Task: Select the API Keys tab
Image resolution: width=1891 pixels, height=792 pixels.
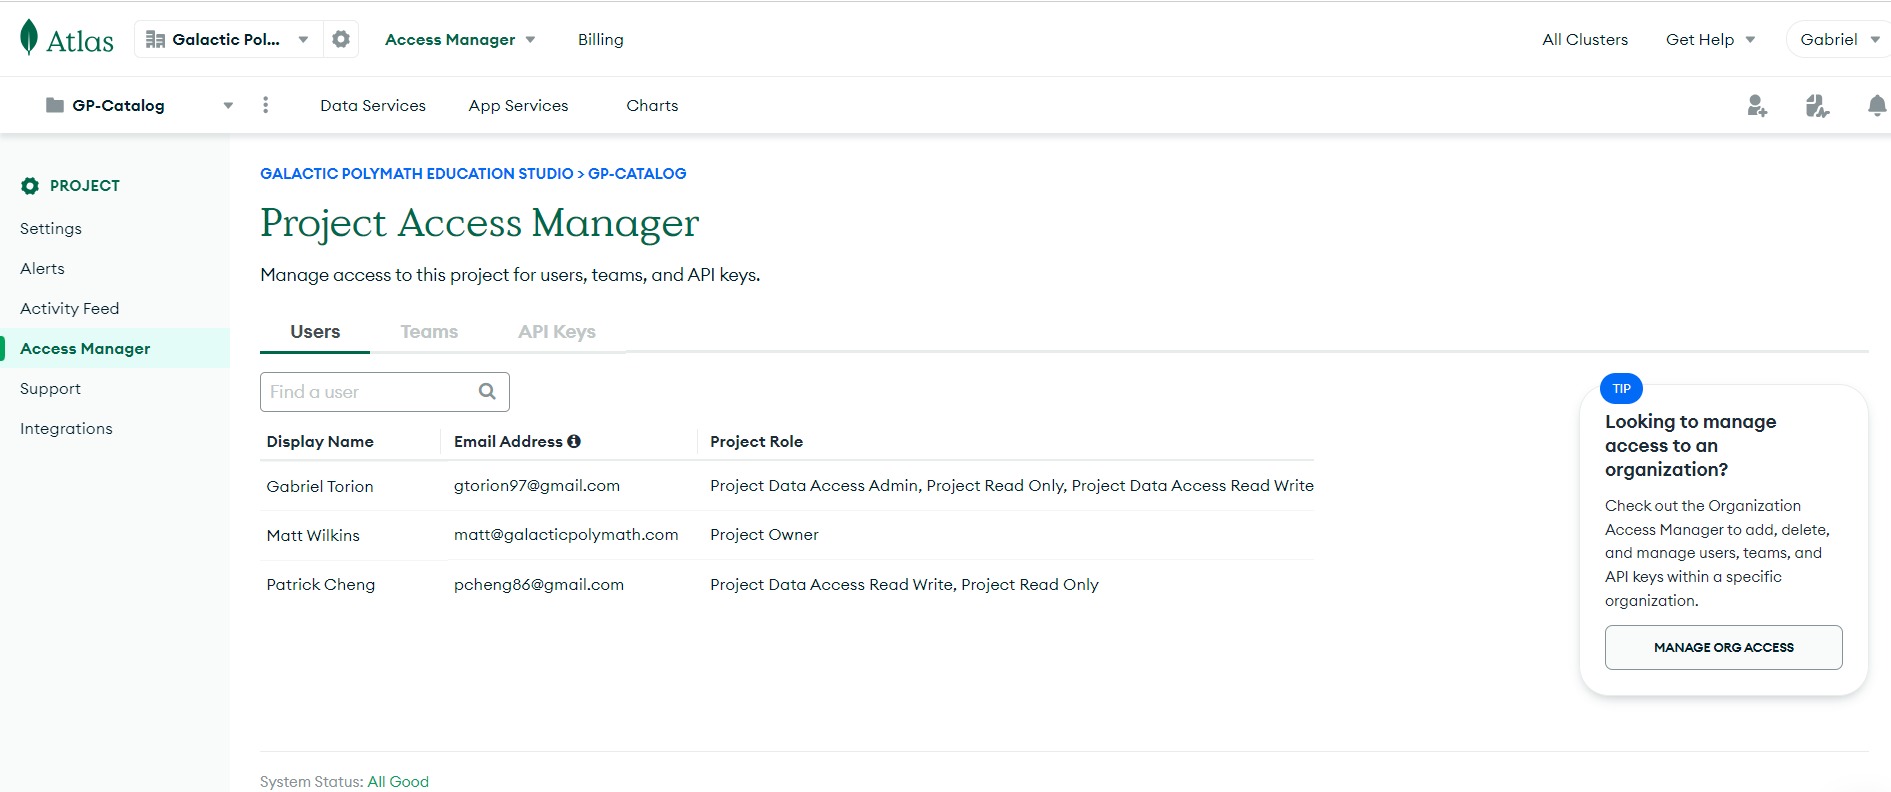Action: (x=557, y=332)
